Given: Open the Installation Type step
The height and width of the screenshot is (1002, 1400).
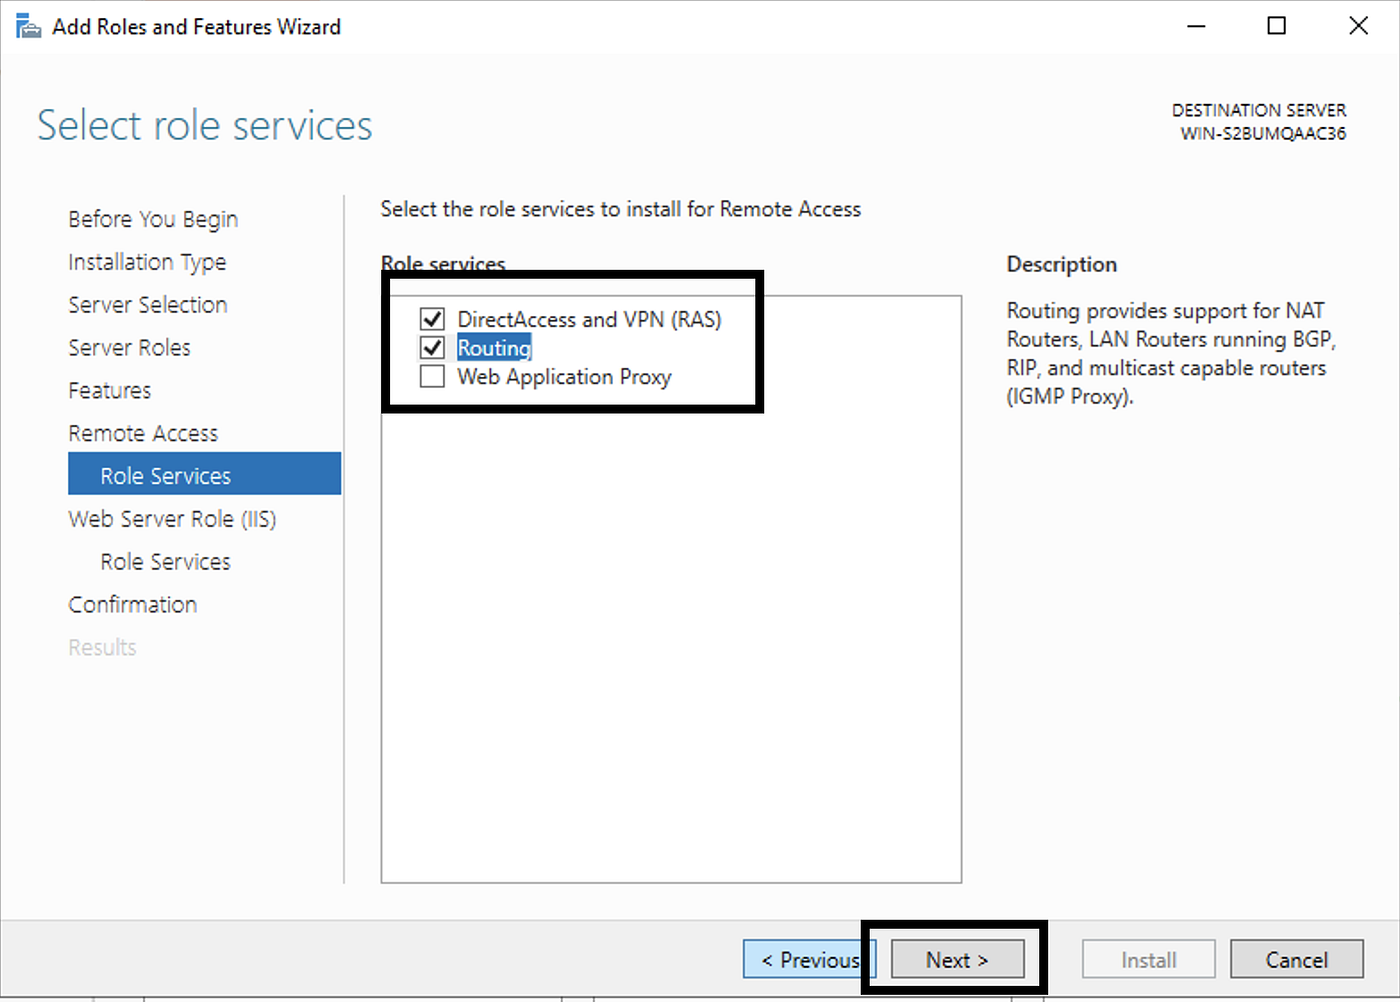Looking at the screenshot, I should pos(146,261).
